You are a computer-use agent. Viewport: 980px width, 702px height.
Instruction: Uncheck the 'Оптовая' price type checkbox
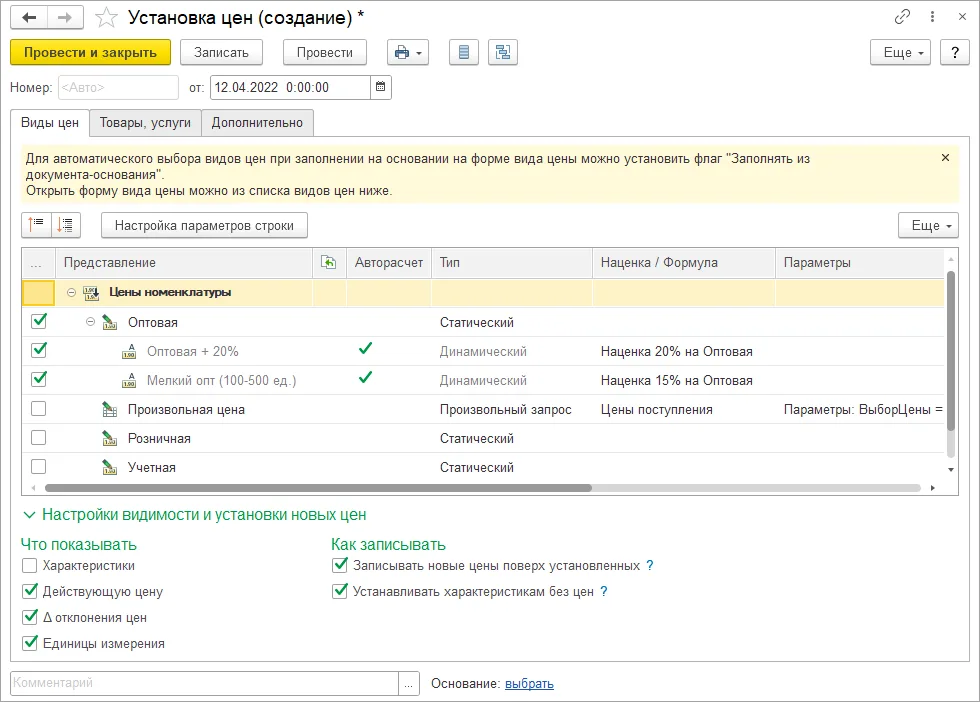click(x=39, y=321)
